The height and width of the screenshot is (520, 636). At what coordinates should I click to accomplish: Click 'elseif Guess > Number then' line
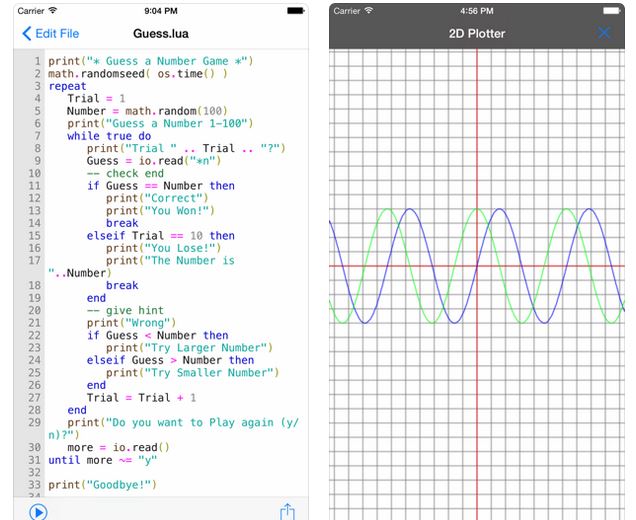click(x=170, y=361)
